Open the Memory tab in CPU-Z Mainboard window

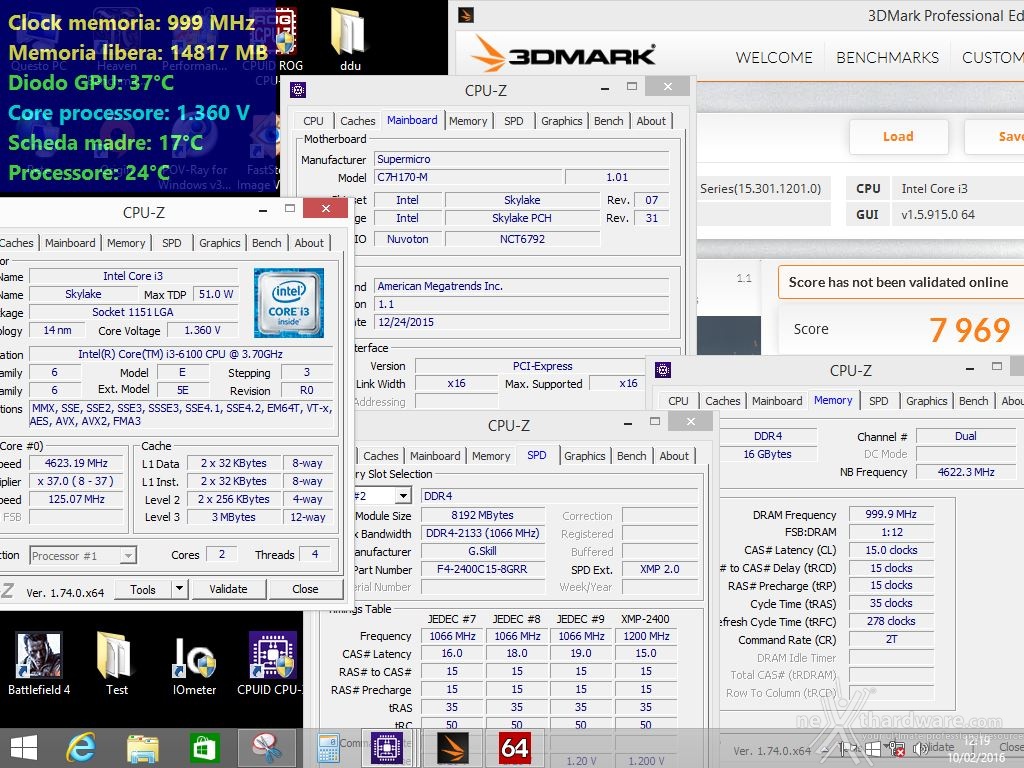click(x=468, y=121)
